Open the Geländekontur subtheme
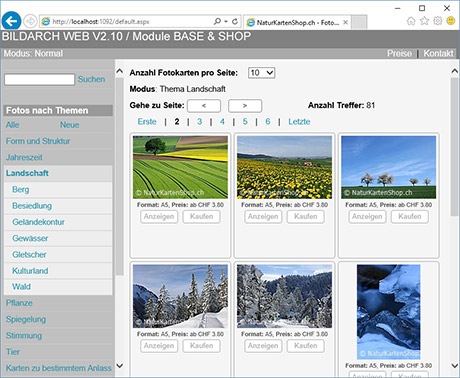The width and height of the screenshot is (460, 378). coord(38,222)
